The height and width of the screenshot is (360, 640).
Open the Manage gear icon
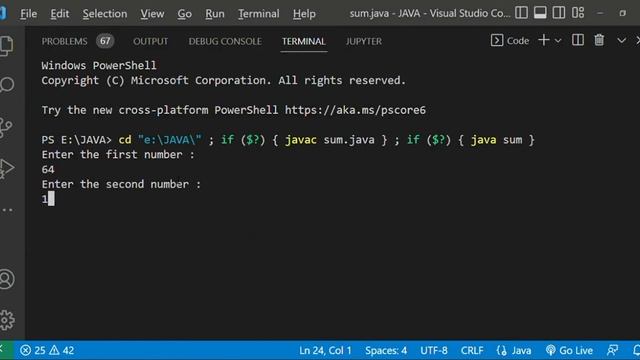click(x=7, y=320)
